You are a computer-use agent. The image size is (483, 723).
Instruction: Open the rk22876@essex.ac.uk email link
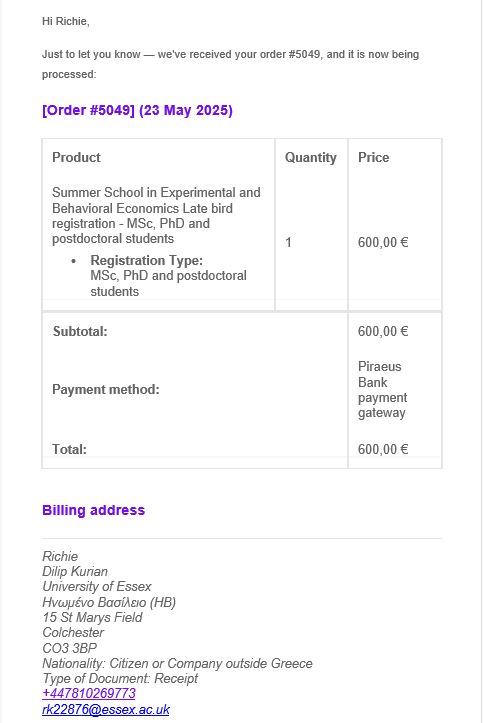[x=106, y=709]
